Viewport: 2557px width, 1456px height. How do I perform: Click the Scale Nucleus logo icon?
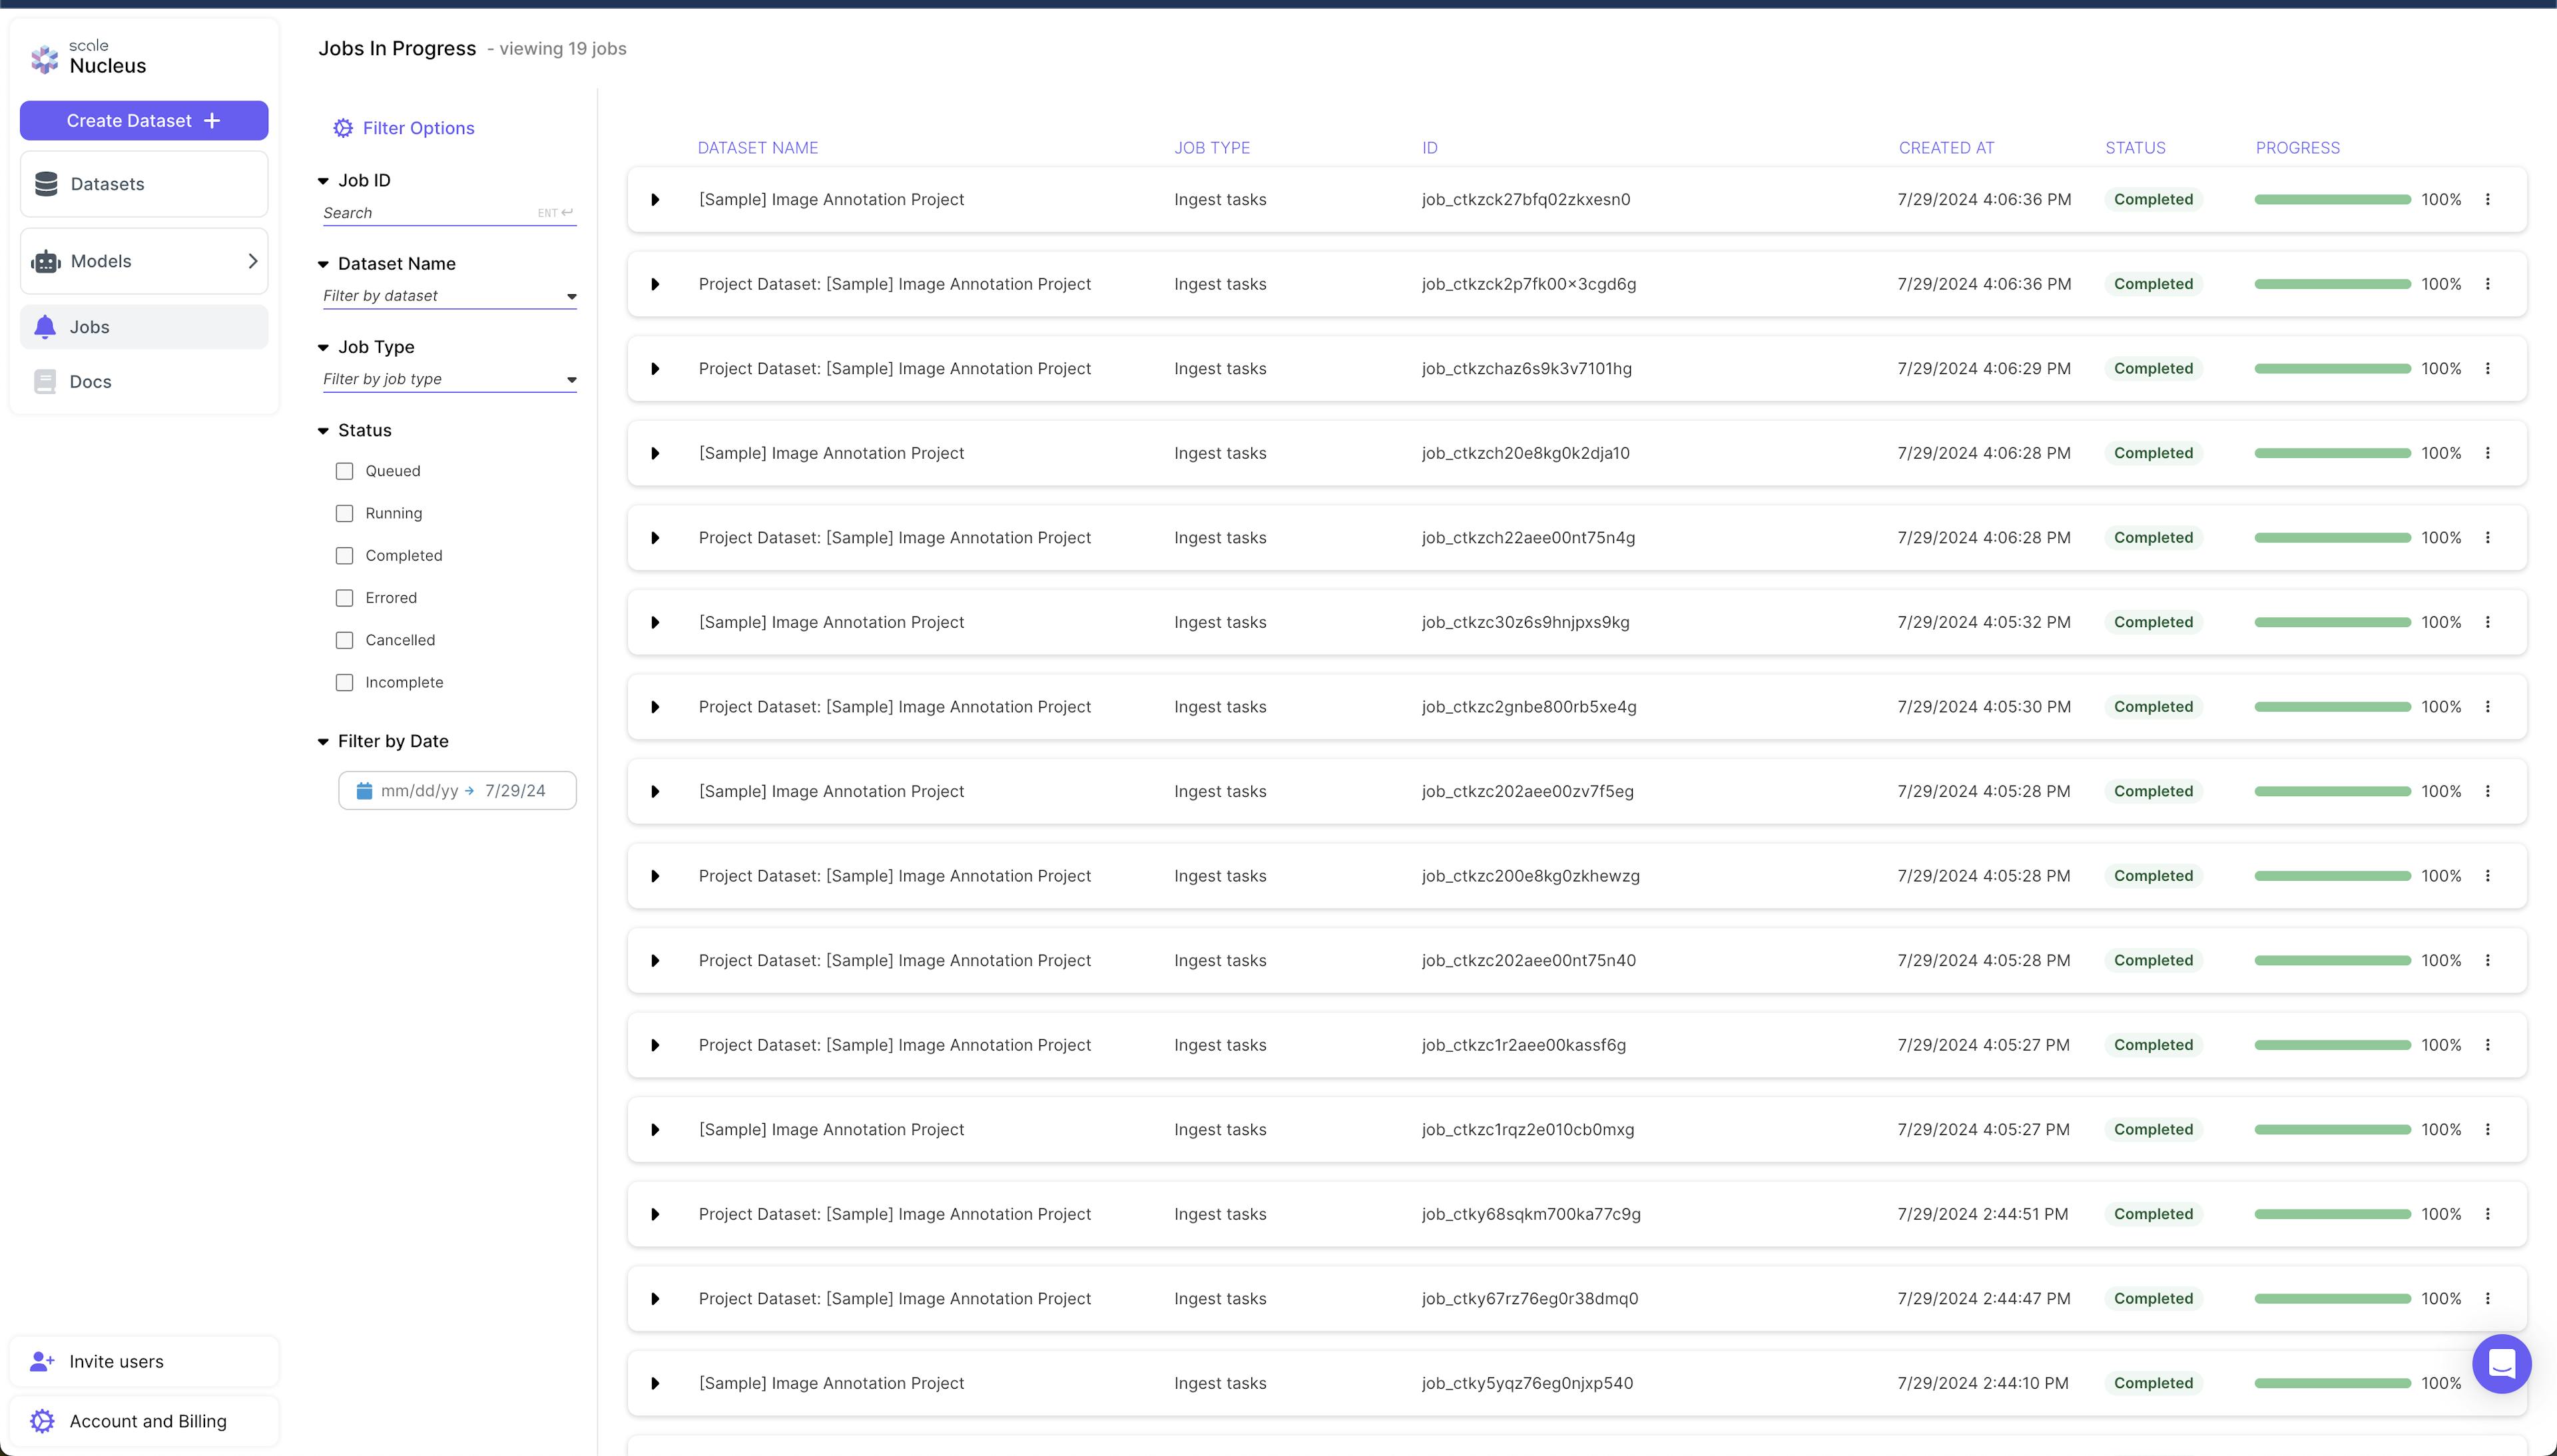pos(44,59)
